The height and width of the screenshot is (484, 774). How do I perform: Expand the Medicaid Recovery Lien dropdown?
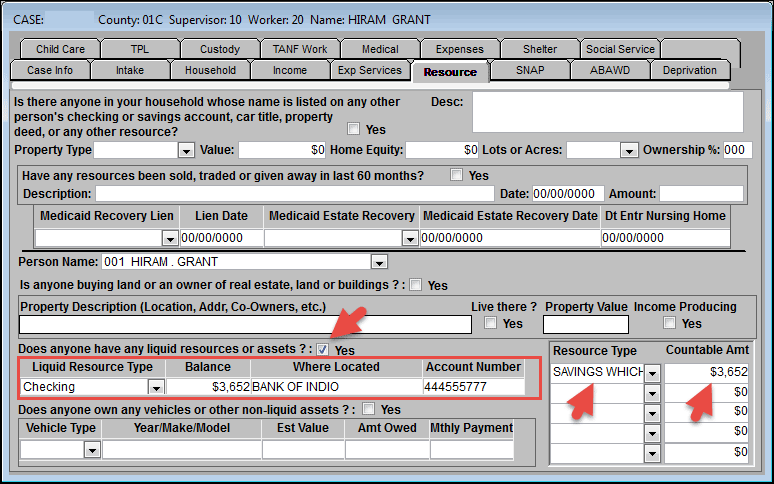(170, 239)
